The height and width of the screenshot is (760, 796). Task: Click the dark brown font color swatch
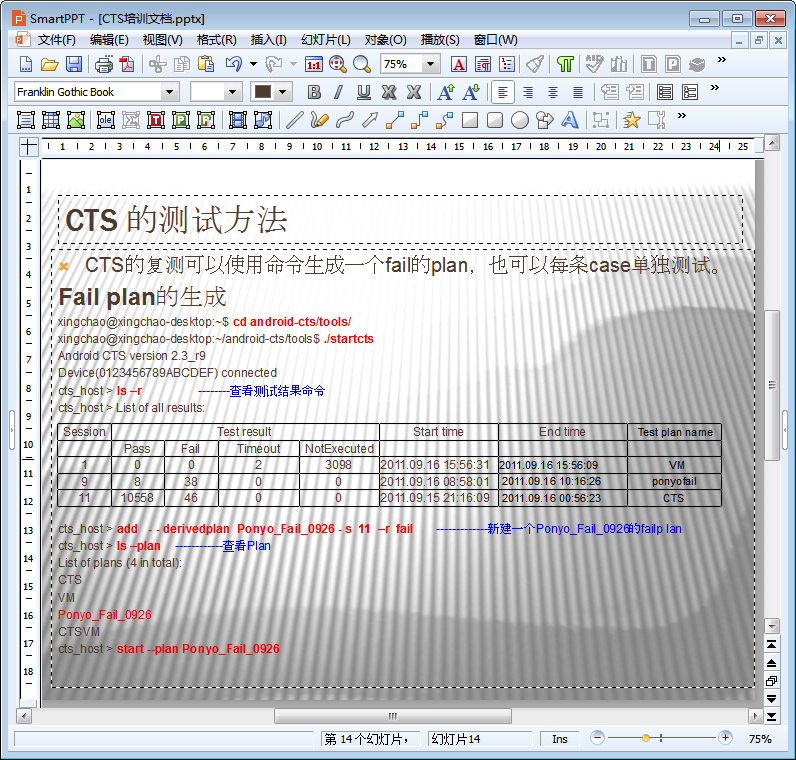(x=263, y=92)
